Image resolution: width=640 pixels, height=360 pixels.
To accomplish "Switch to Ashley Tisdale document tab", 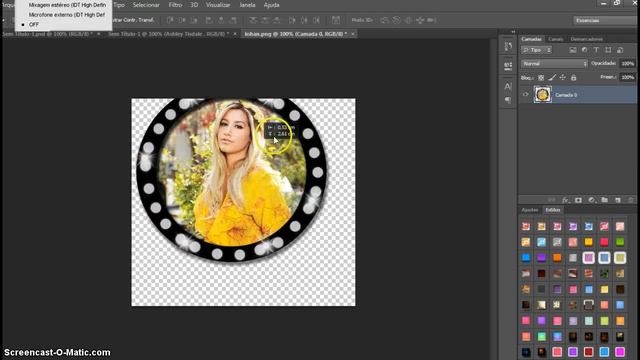I will pos(168,34).
